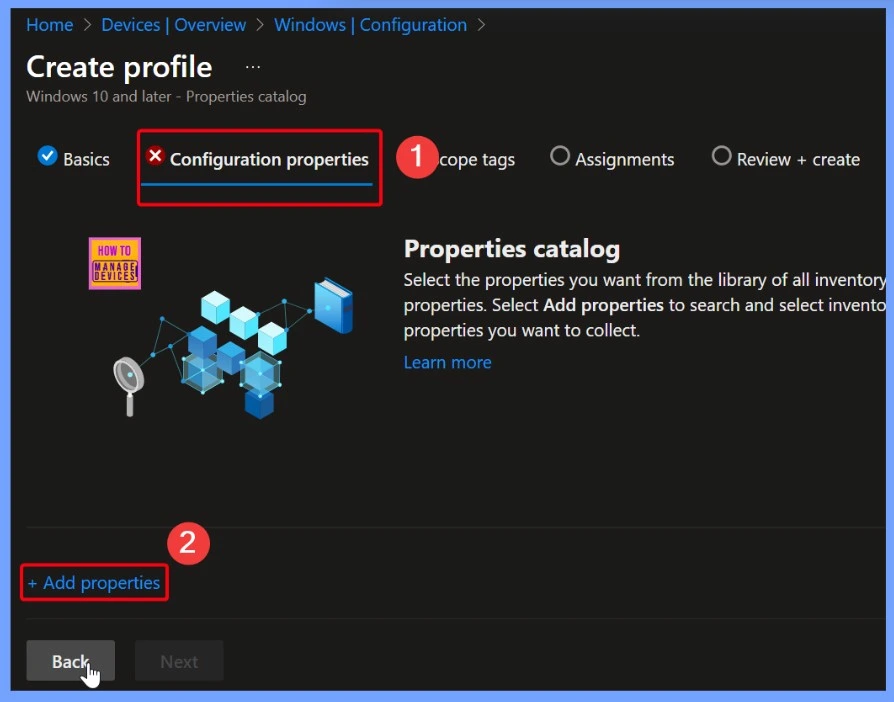
Task: Click the red error icon on Configuration properties
Action: point(155,156)
